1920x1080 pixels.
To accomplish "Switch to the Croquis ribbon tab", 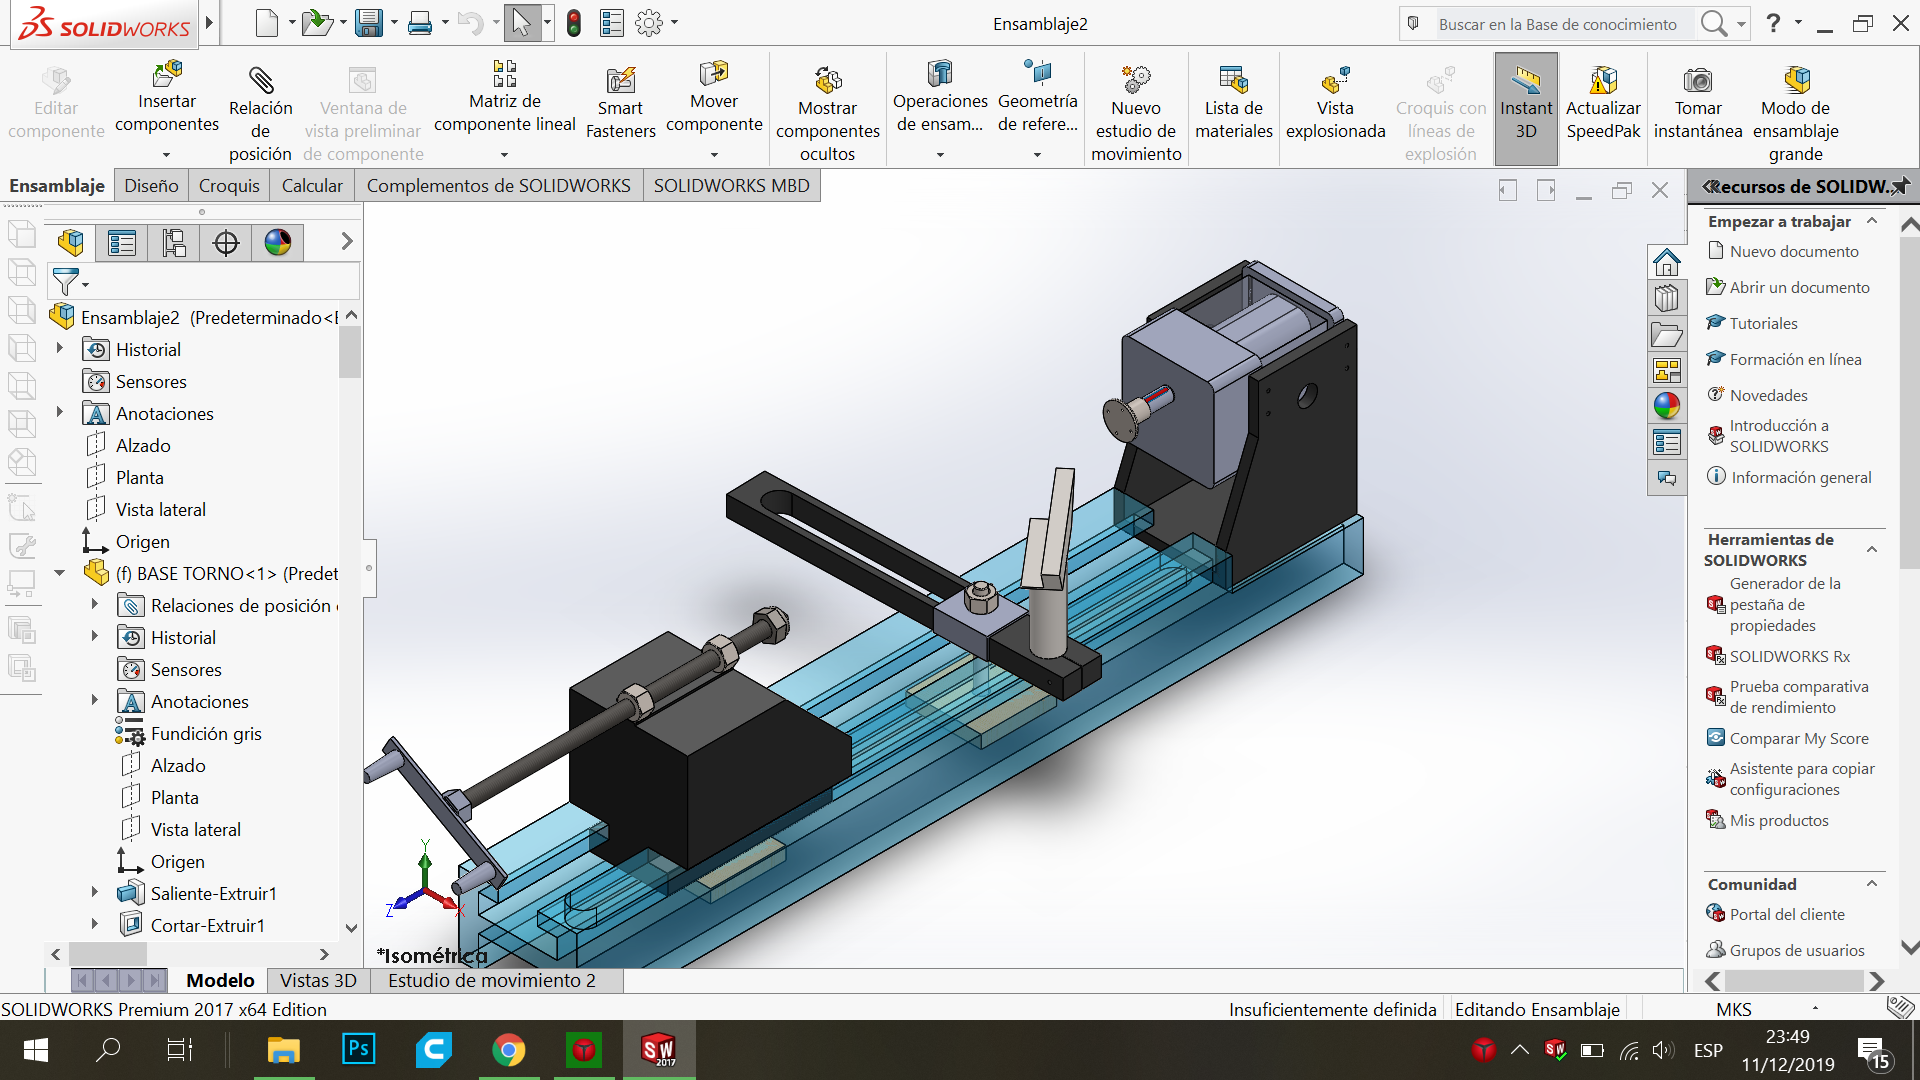I will tap(229, 186).
